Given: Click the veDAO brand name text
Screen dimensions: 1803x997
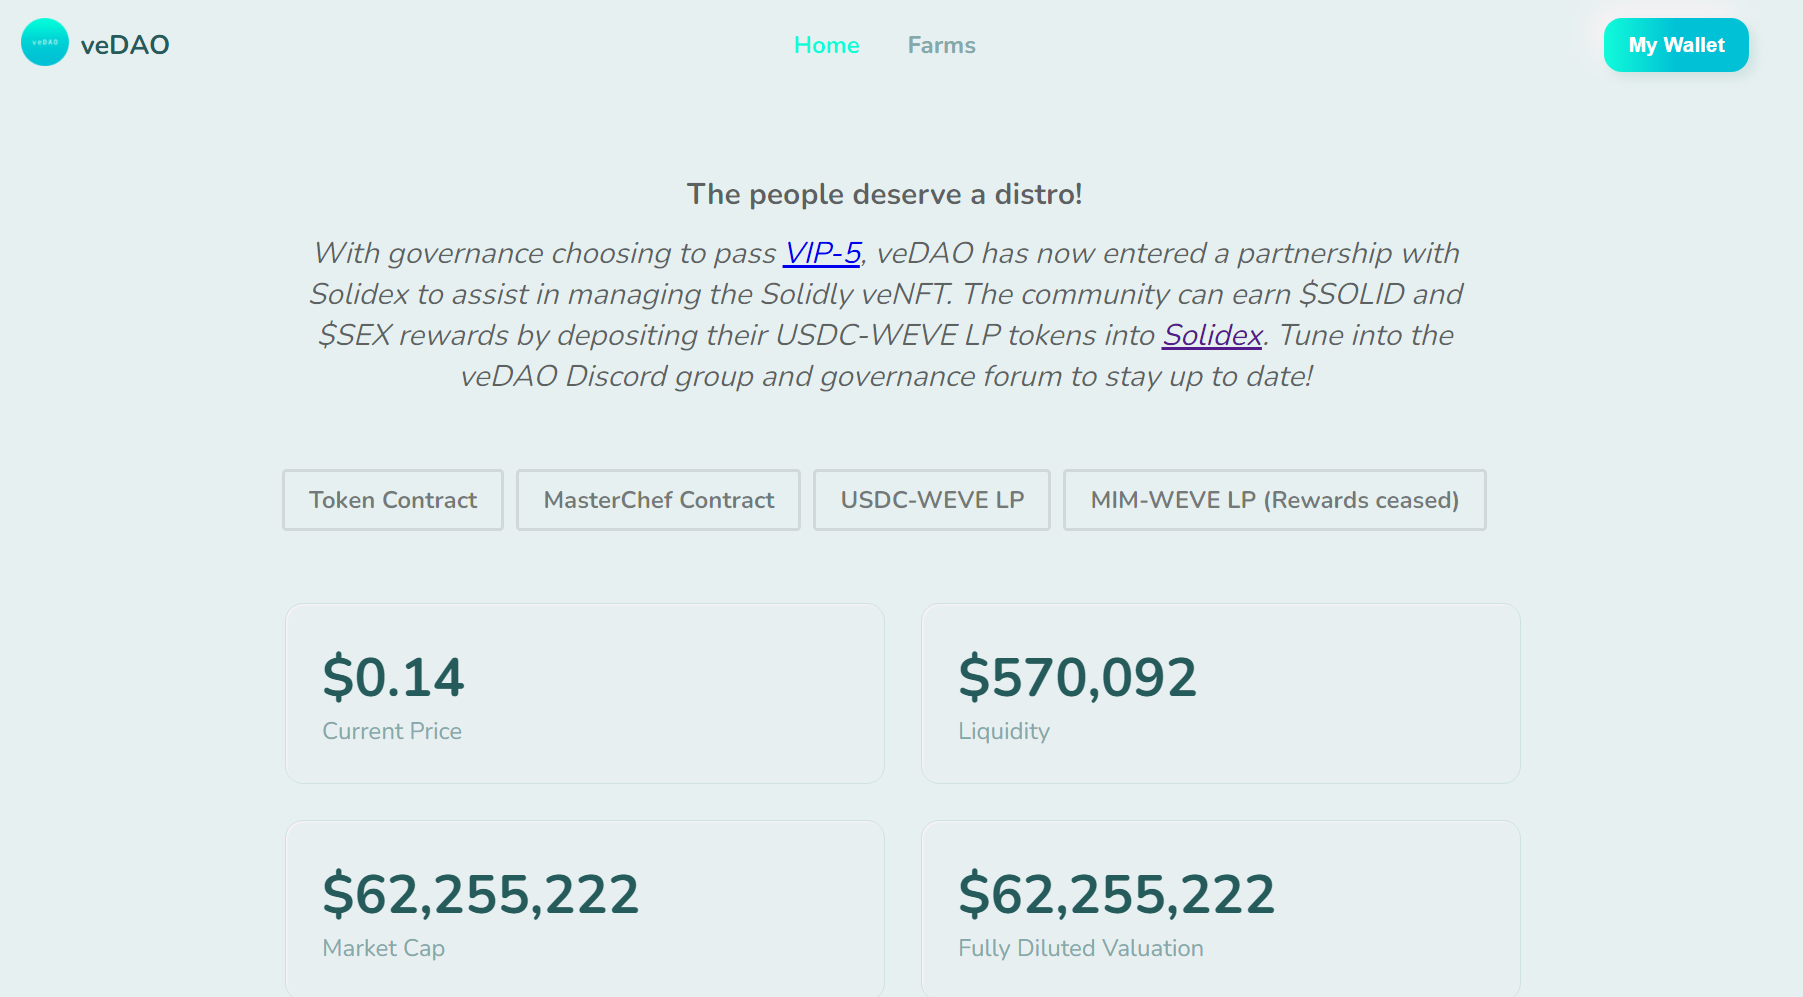Looking at the screenshot, I should coord(125,45).
